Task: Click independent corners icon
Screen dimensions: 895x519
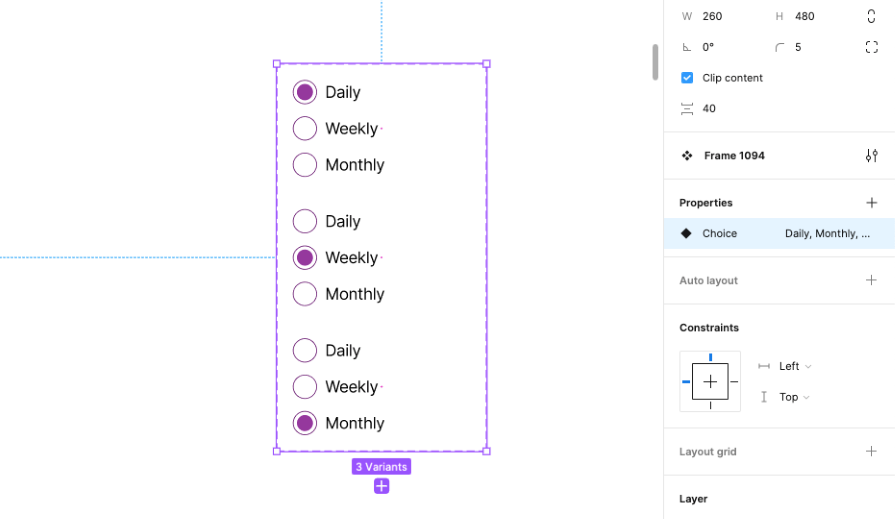Action: (x=871, y=47)
